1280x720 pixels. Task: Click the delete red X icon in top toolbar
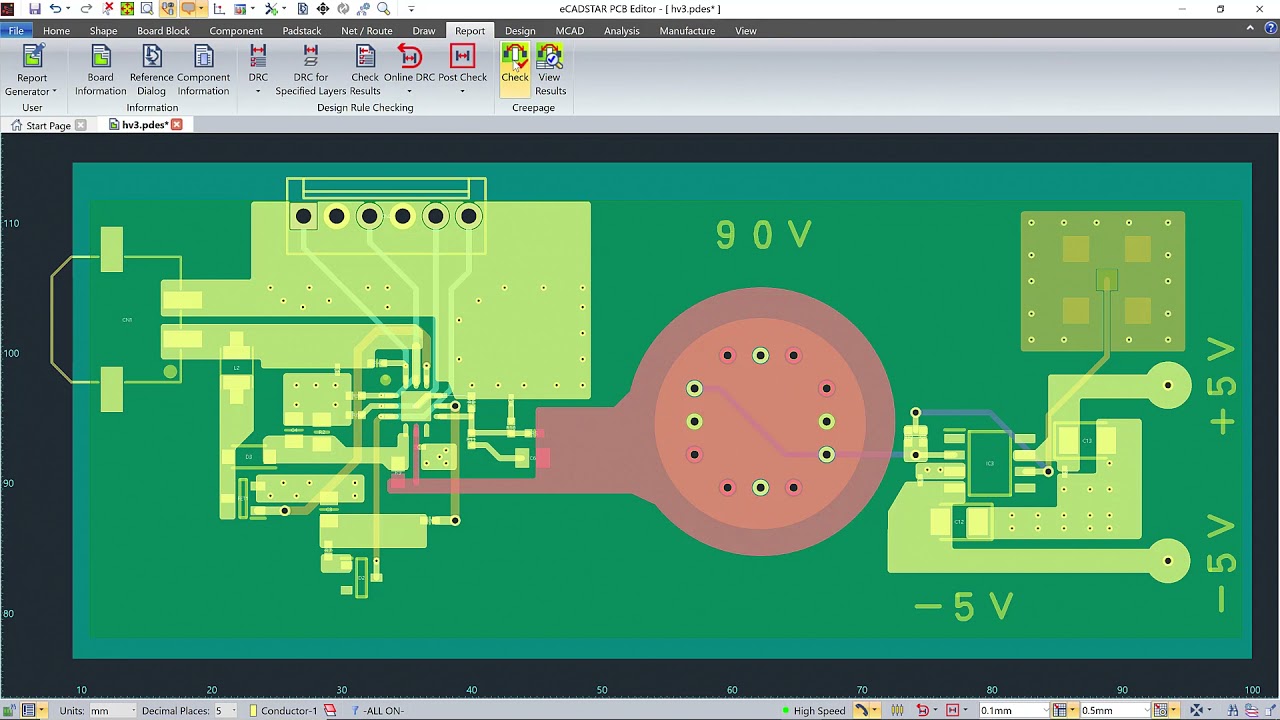click(108, 9)
